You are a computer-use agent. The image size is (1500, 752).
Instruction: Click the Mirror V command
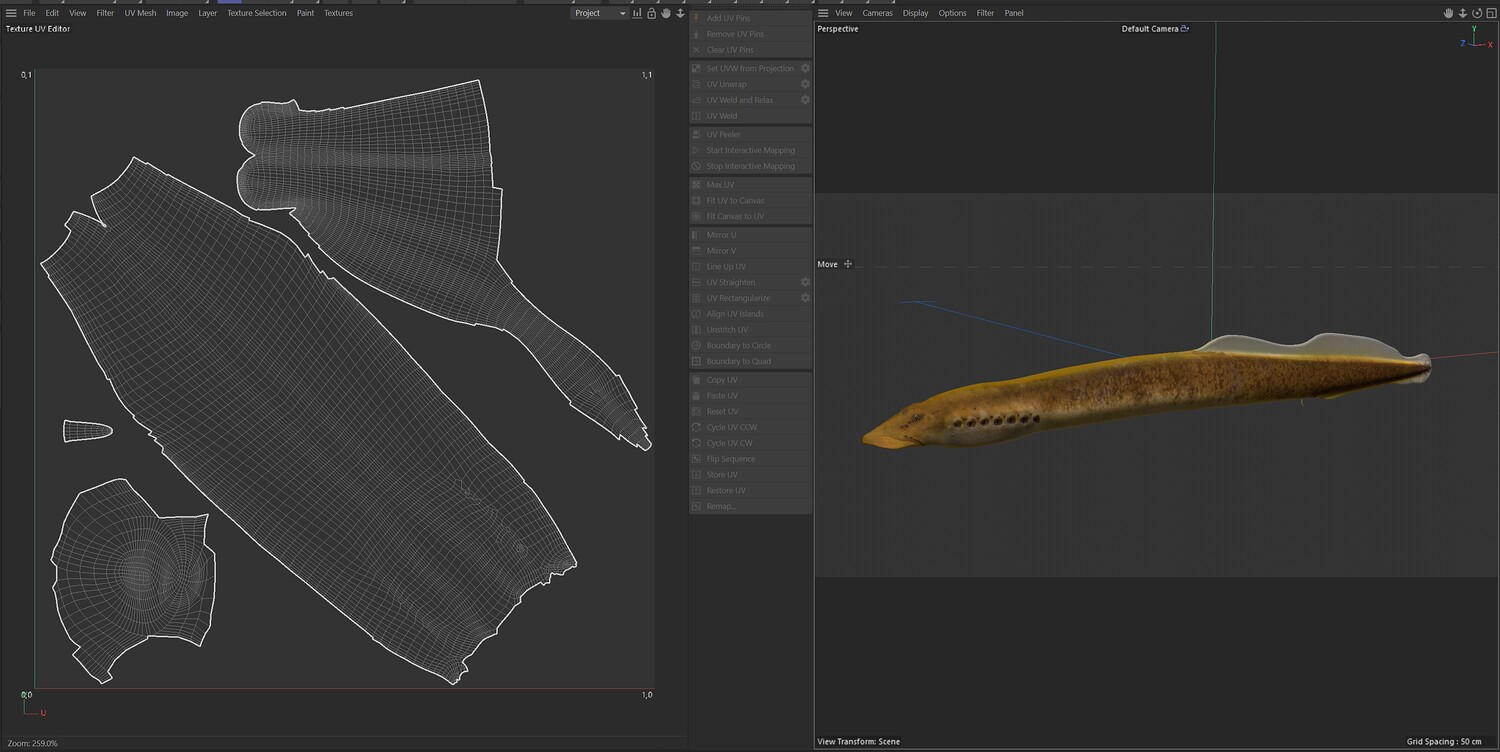click(751, 251)
